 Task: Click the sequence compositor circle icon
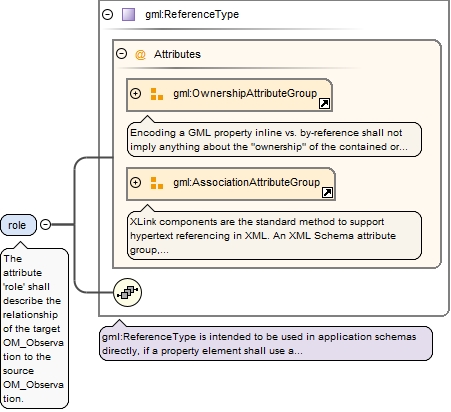[x=127, y=292]
